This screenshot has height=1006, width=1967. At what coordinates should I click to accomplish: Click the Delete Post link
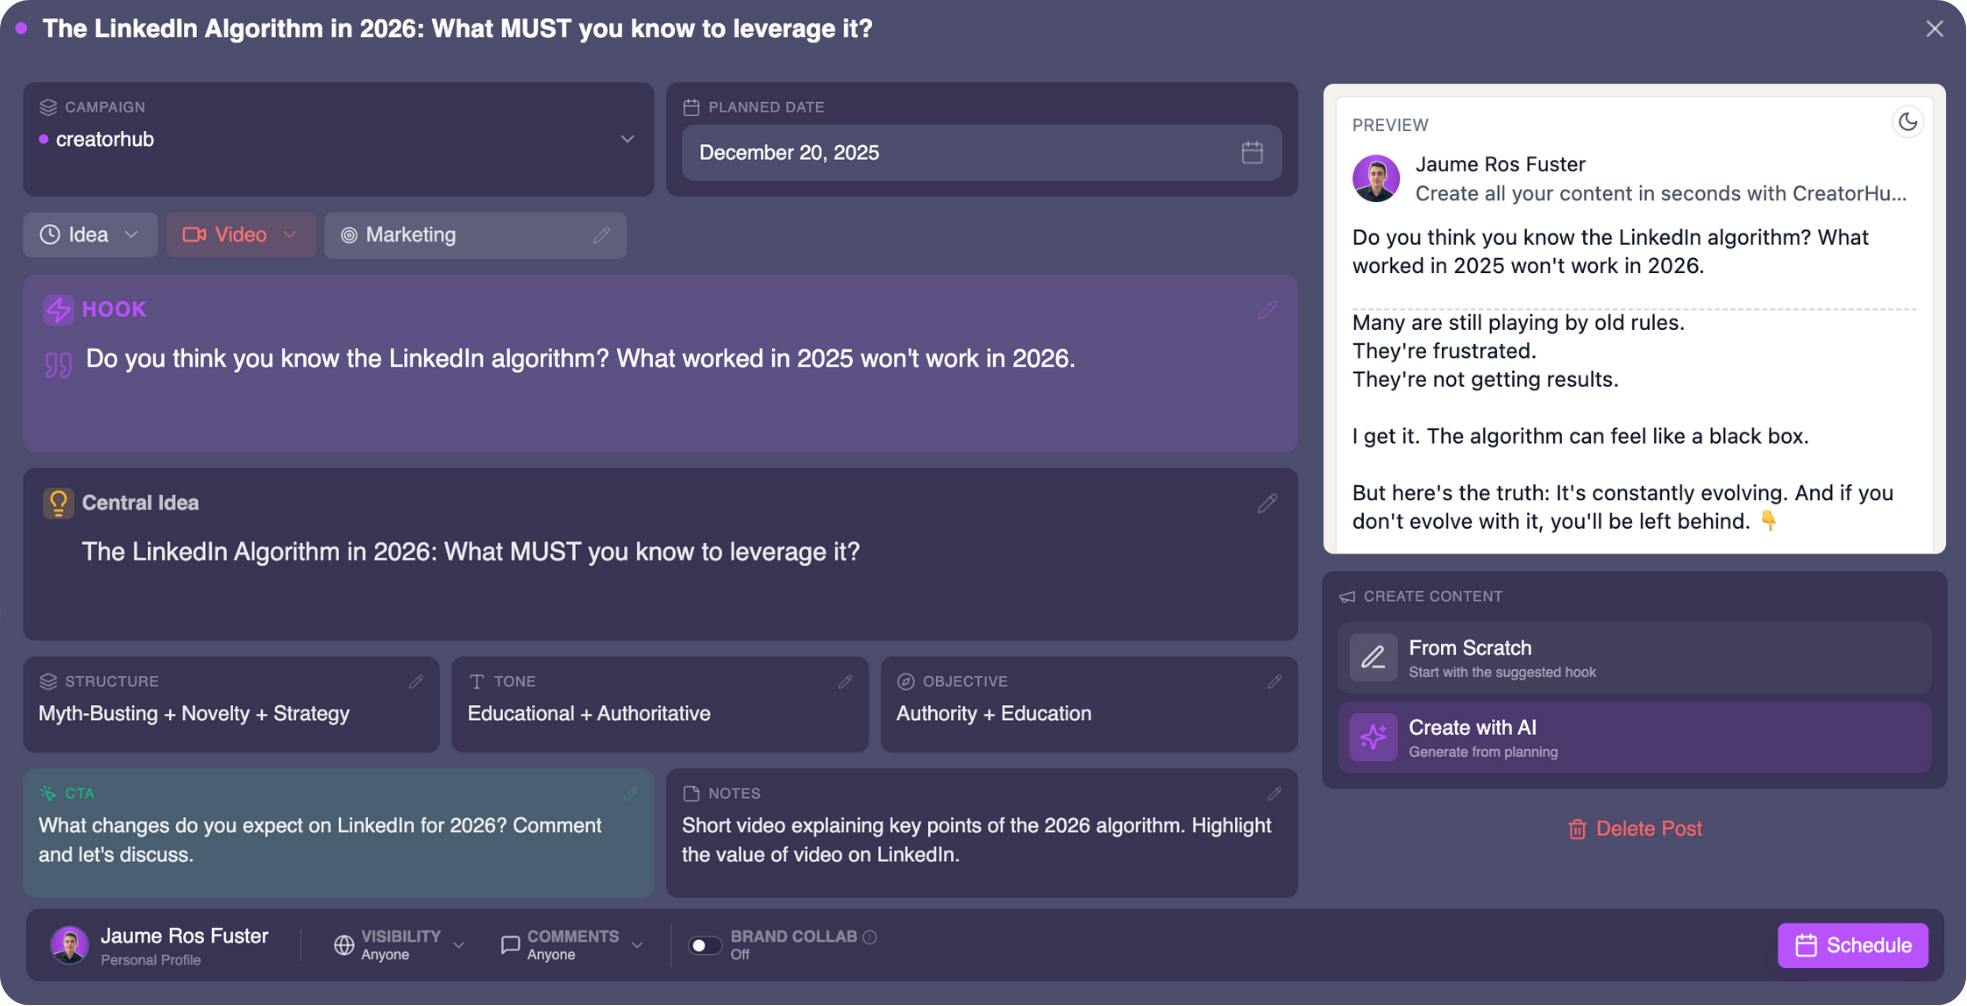(1634, 829)
